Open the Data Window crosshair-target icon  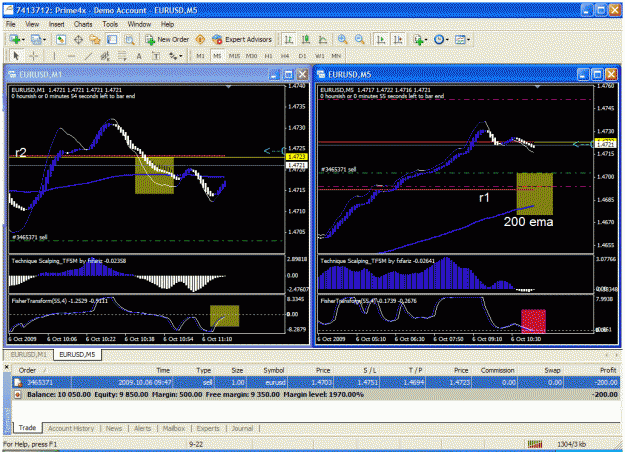(78, 39)
